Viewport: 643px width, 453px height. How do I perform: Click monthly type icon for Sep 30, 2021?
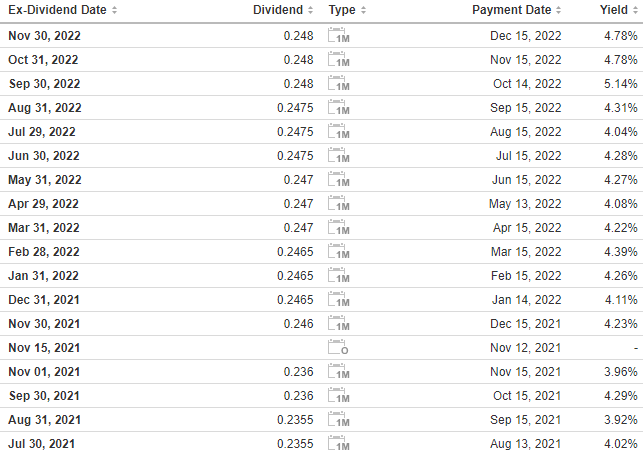pos(339,395)
